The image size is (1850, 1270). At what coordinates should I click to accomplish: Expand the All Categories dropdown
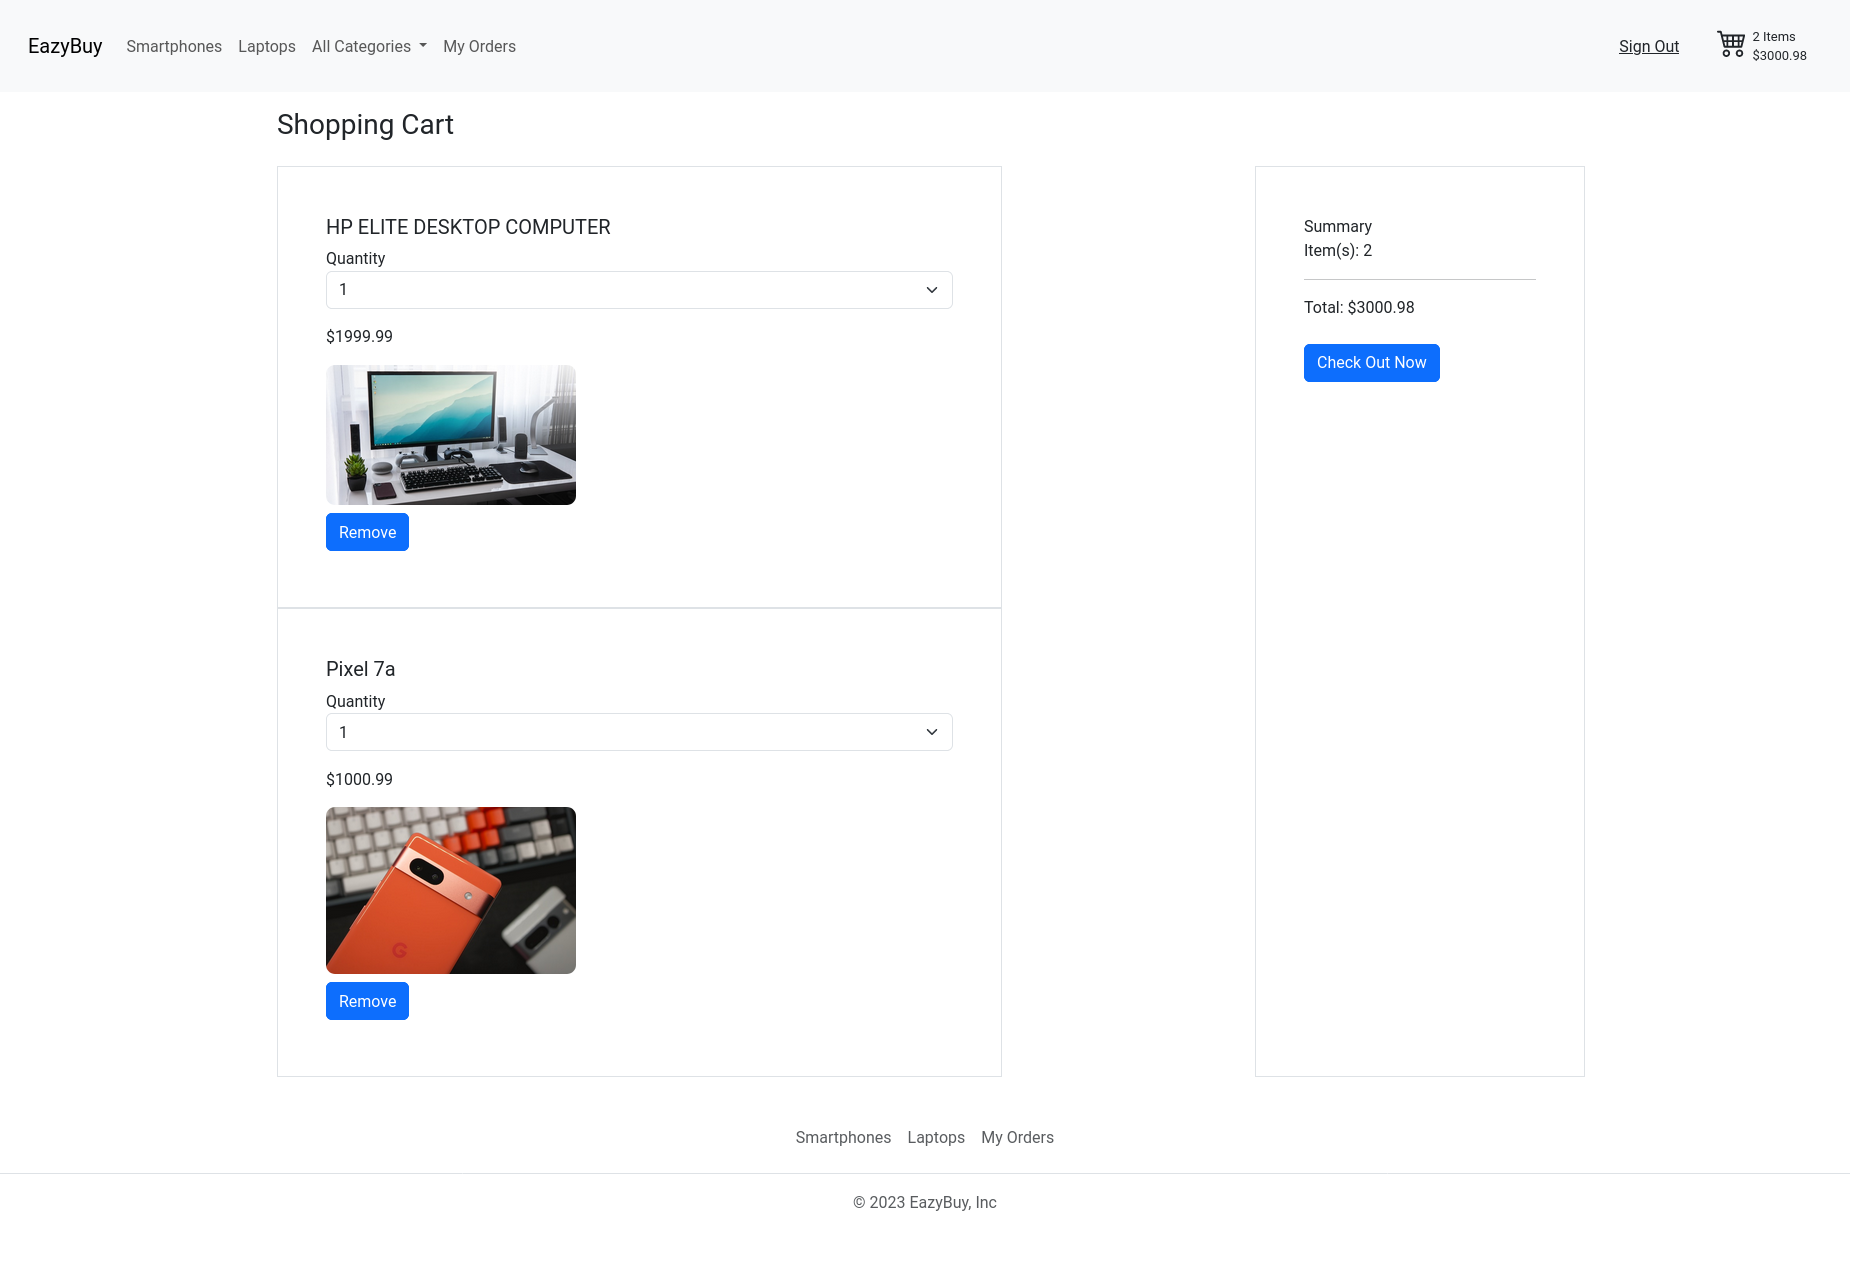(x=369, y=46)
